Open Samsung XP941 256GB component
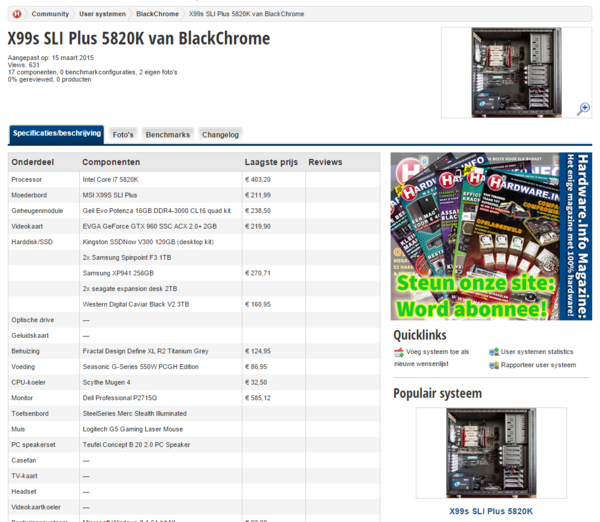 [118, 273]
